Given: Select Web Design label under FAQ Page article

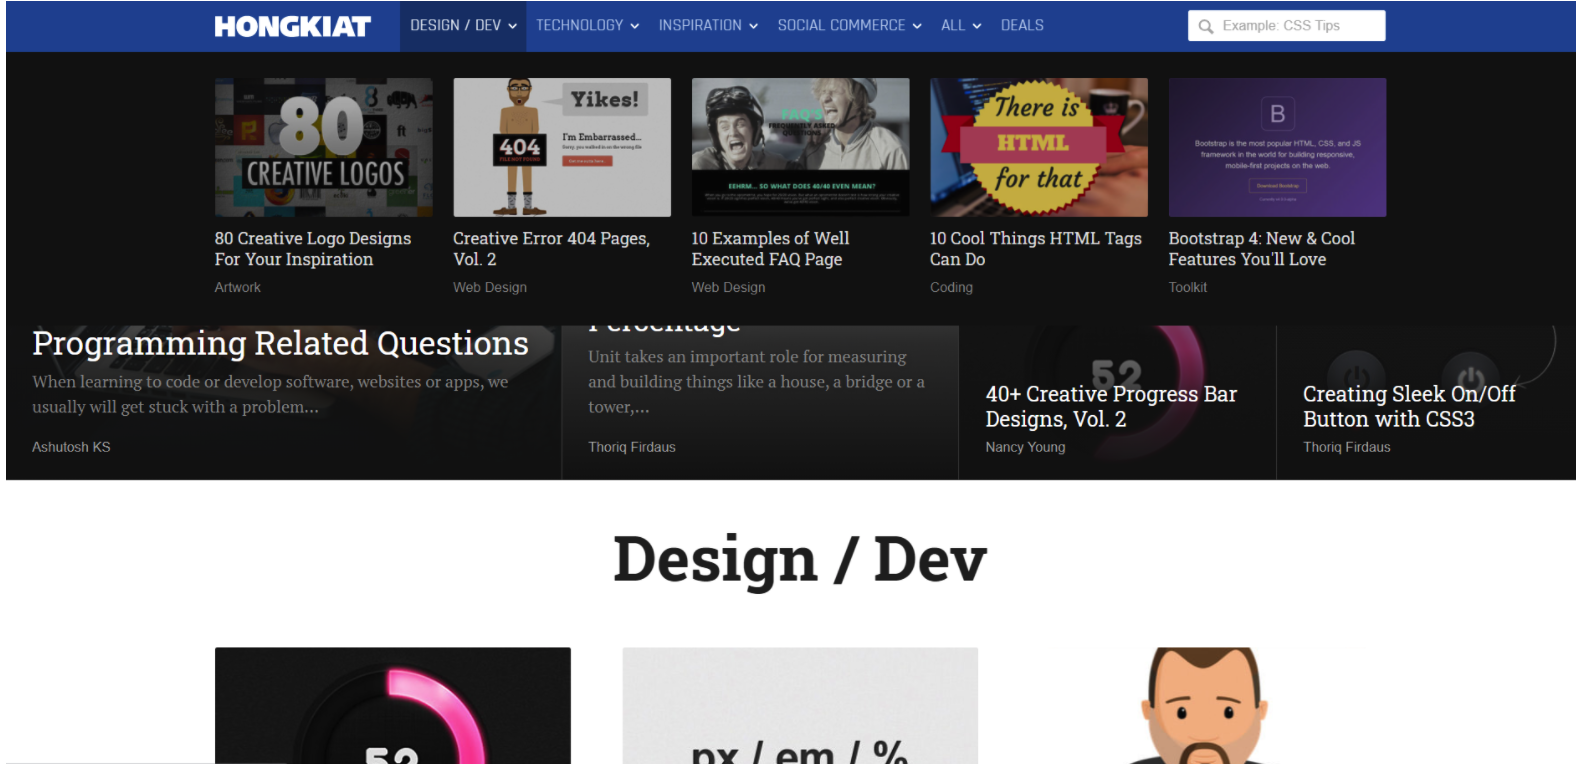Looking at the screenshot, I should [x=728, y=287].
